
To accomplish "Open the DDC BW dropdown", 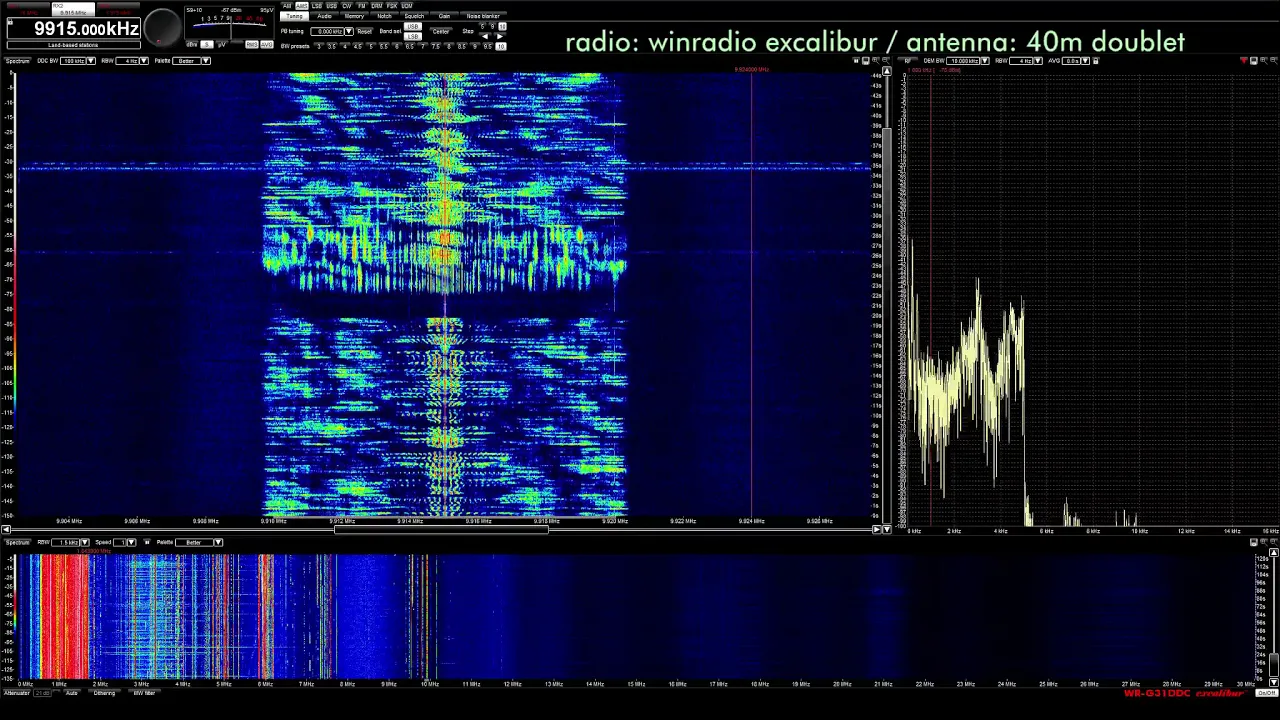I will point(91,61).
